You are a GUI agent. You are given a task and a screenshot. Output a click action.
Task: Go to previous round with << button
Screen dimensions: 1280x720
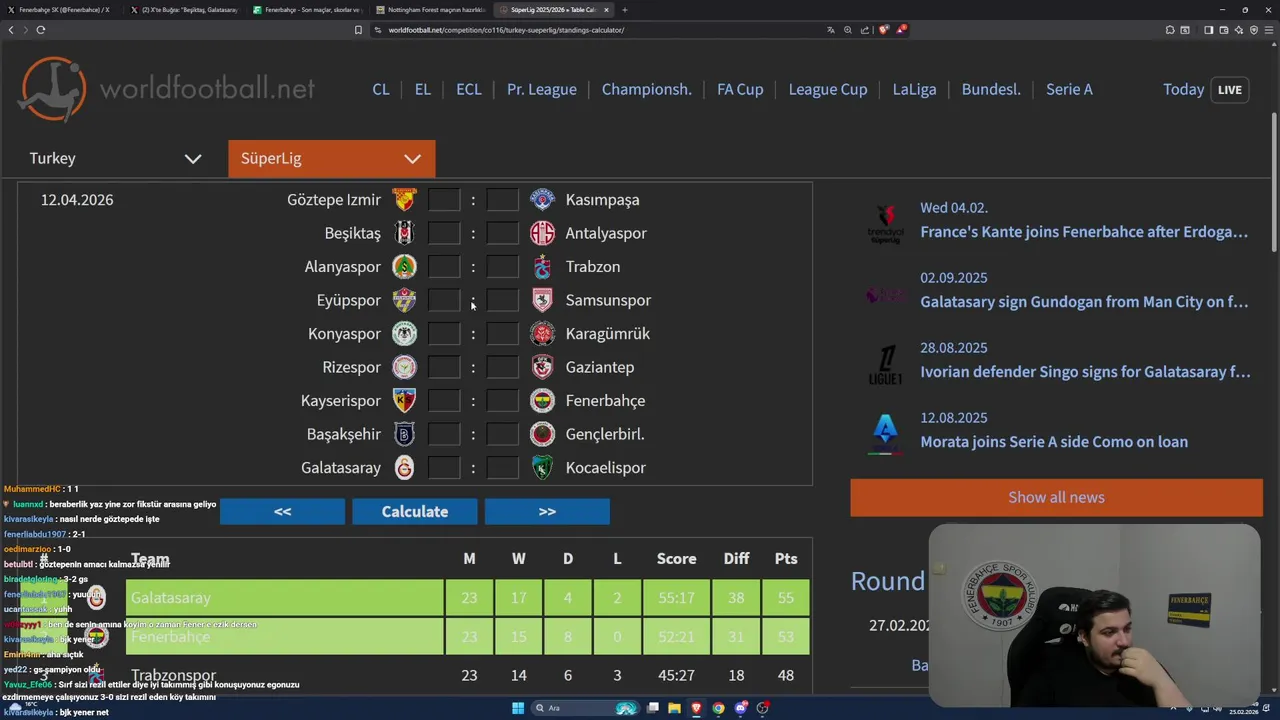[283, 511]
